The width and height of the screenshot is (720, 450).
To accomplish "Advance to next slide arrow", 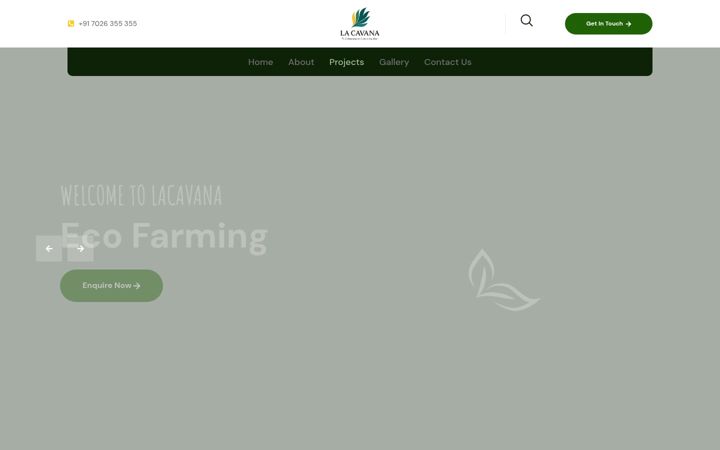I will click(80, 248).
